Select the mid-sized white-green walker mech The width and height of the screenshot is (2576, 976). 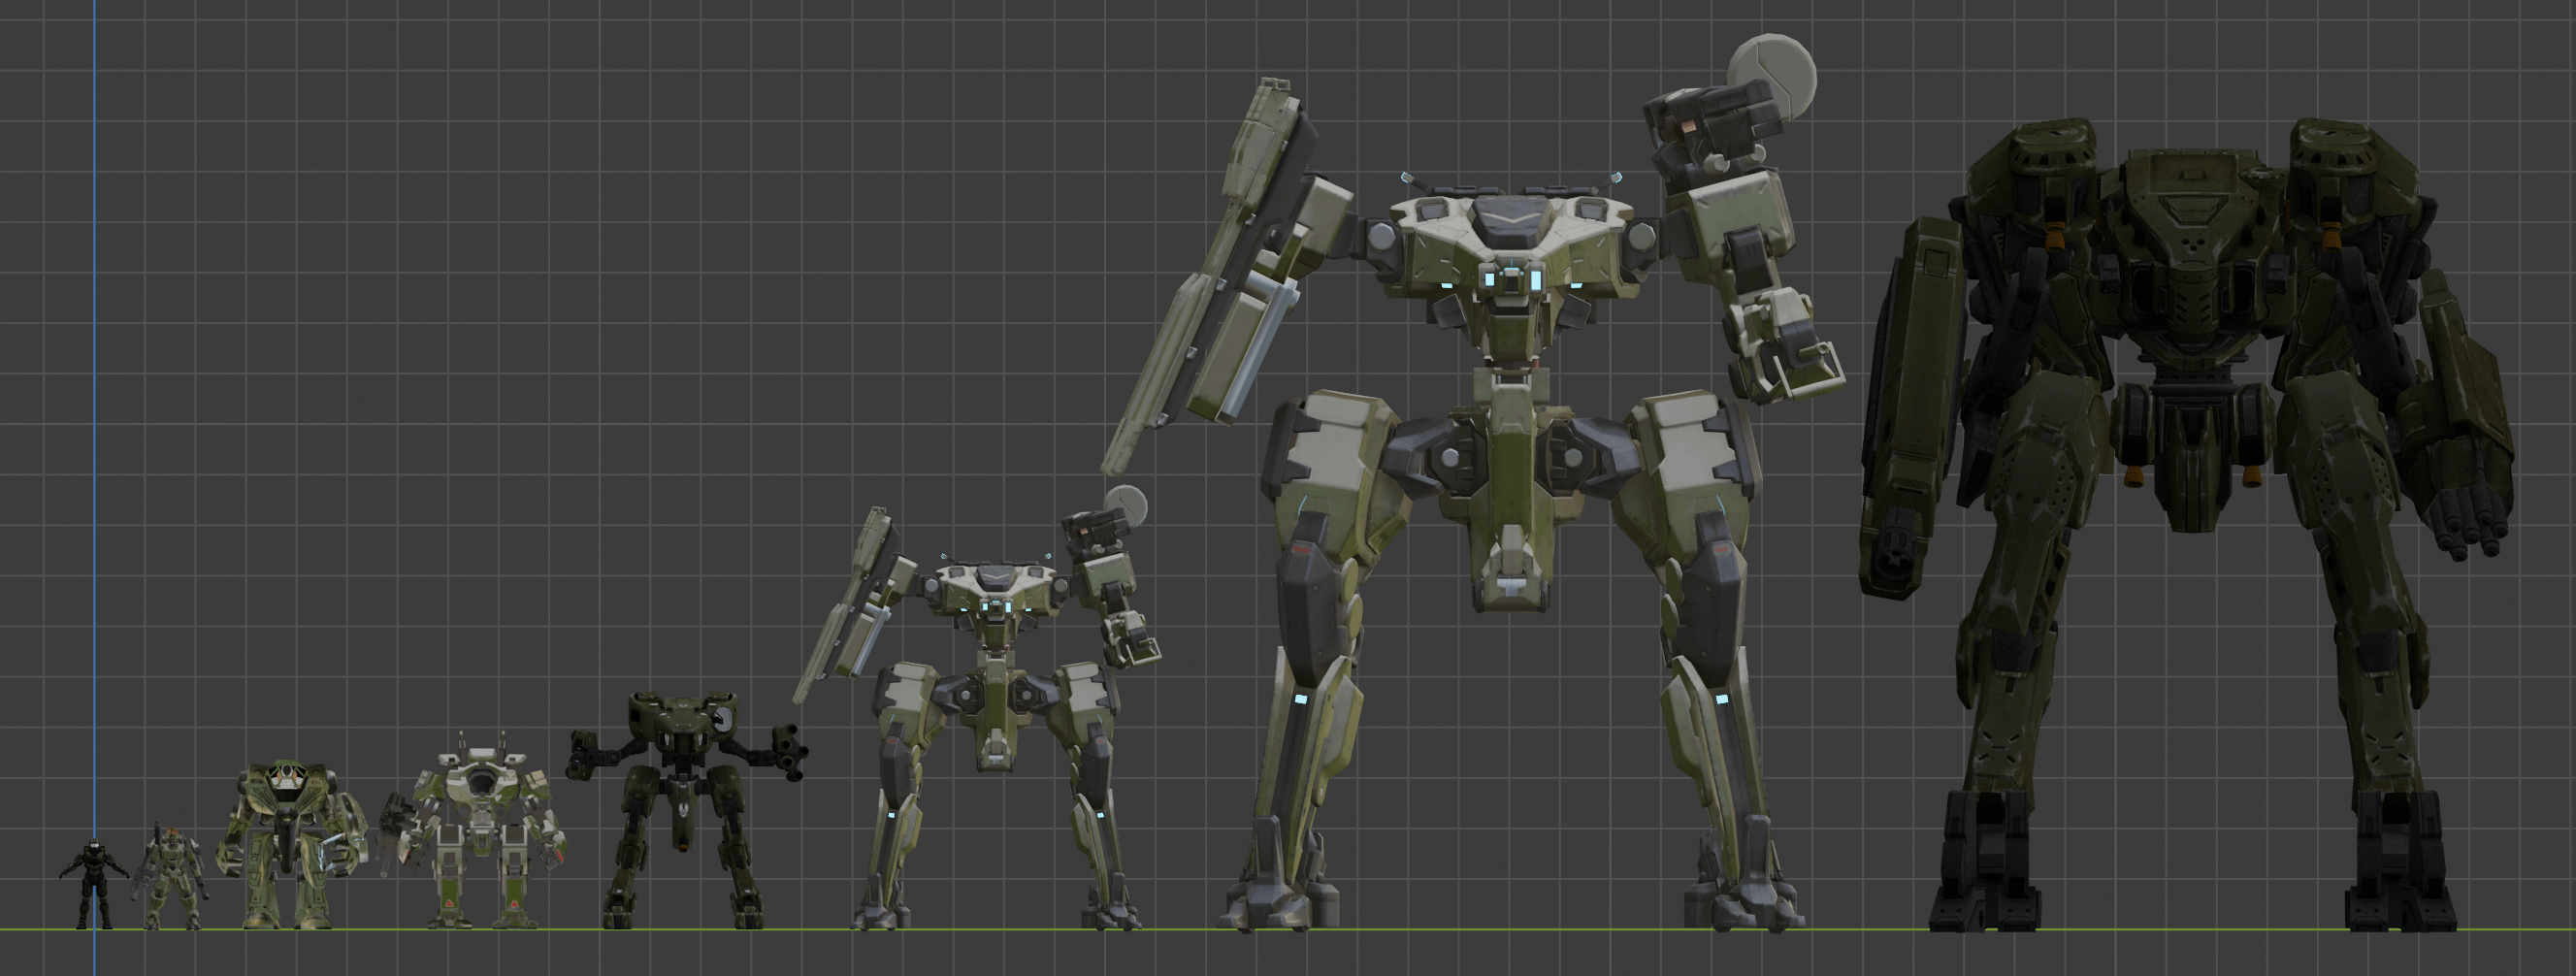(x=977, y=708)
